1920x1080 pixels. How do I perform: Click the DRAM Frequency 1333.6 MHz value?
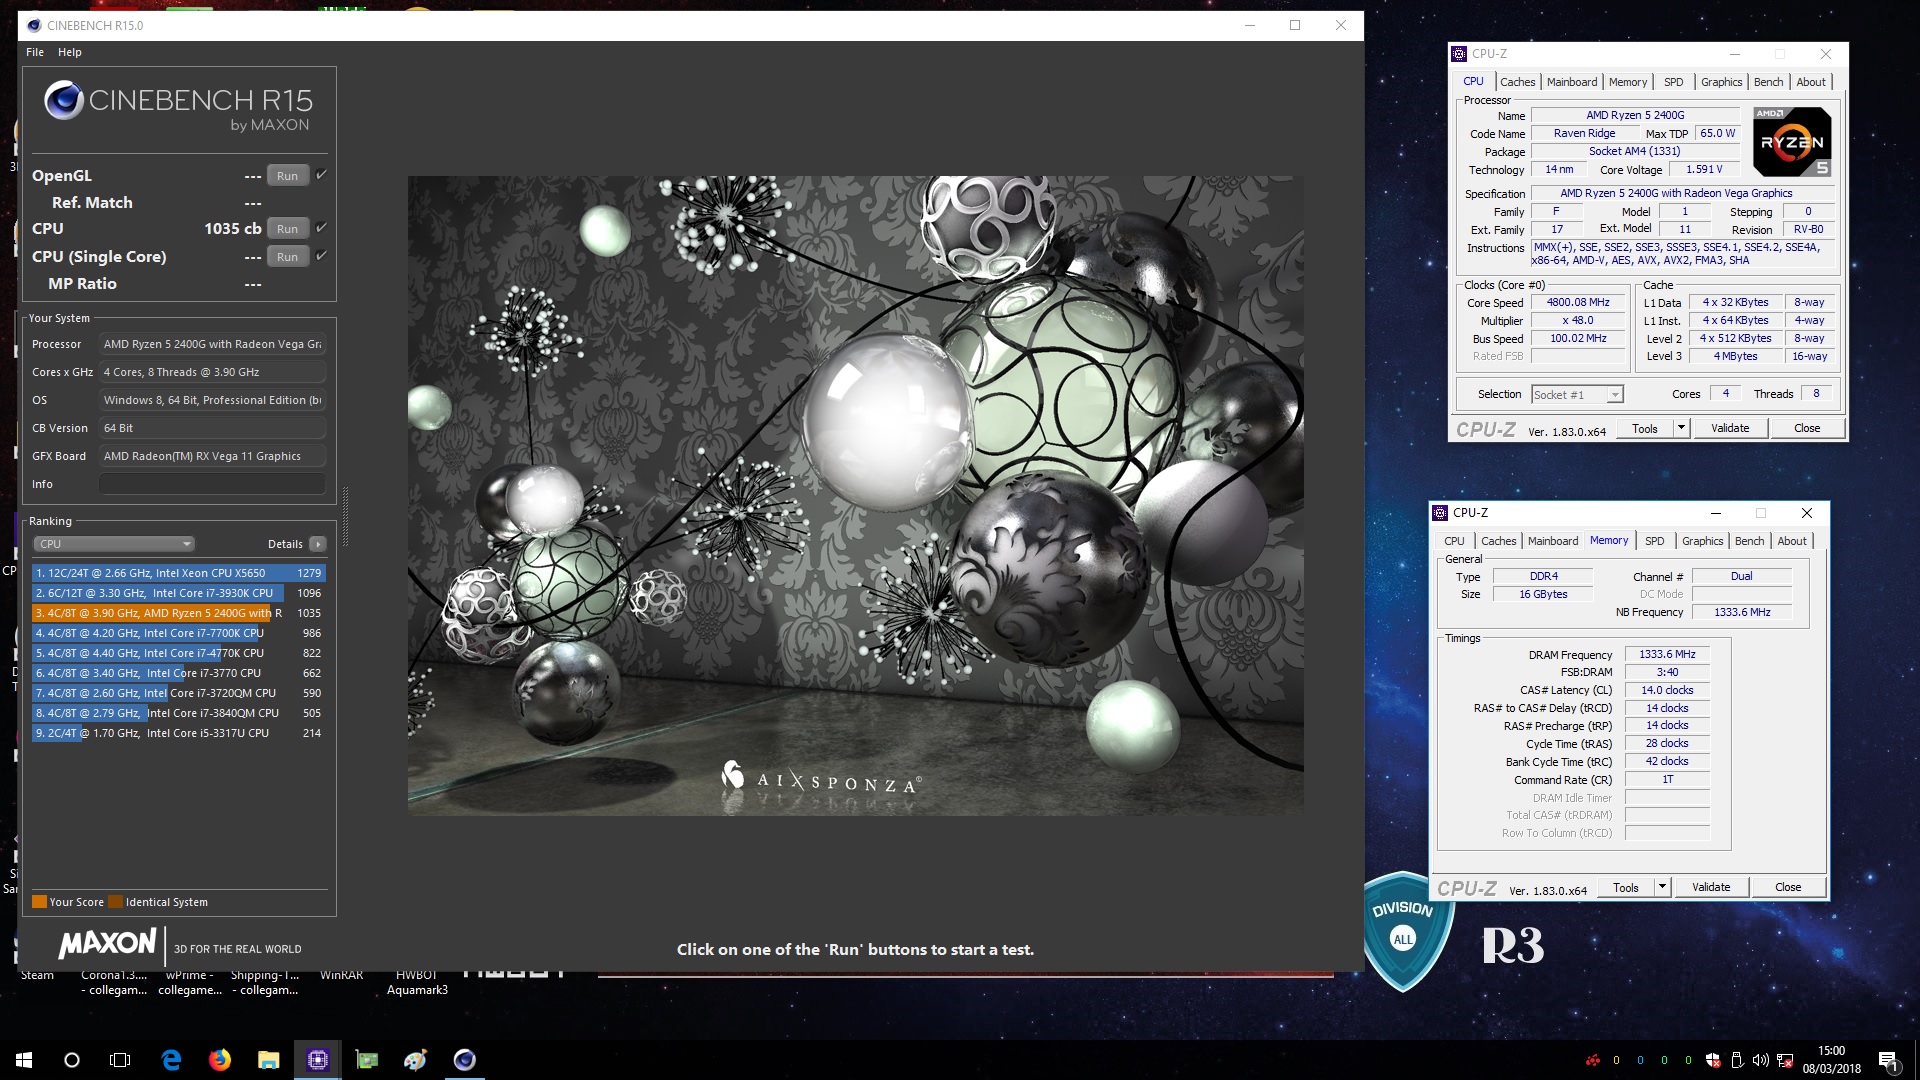1667,654
